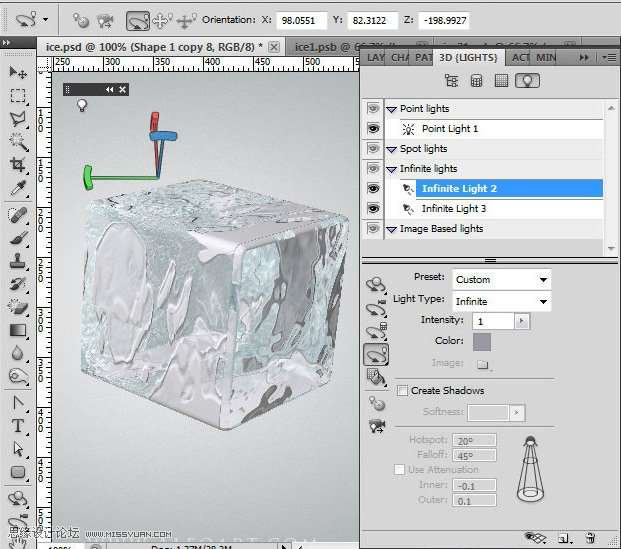
Task: Click the options bar rotate-light button
Action: point(137,21)
